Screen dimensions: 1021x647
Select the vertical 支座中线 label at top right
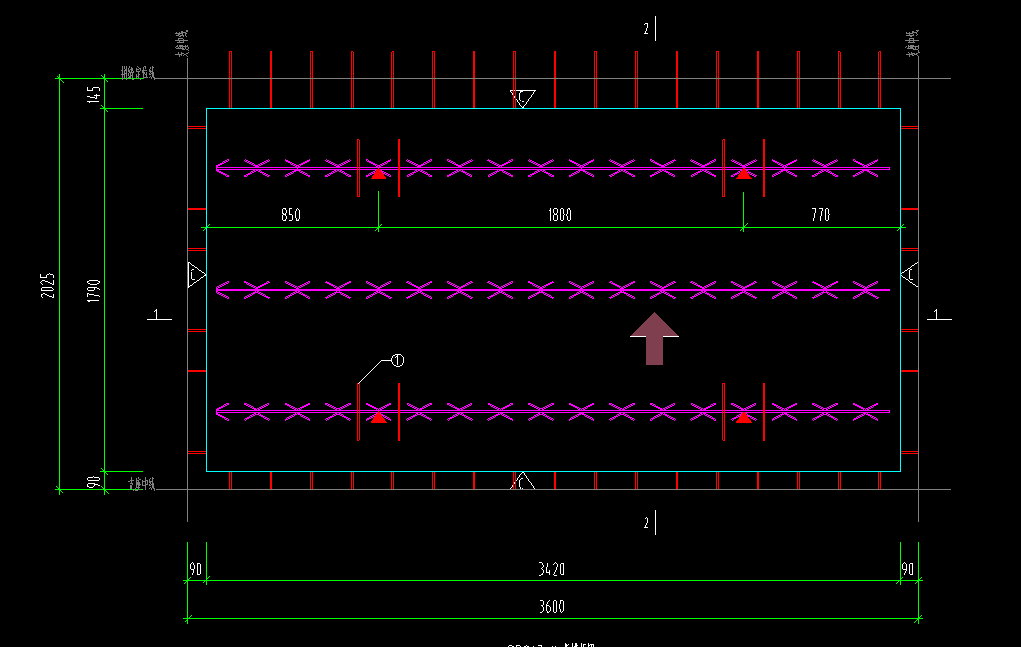pyautogui.click(x=913, y=43)
